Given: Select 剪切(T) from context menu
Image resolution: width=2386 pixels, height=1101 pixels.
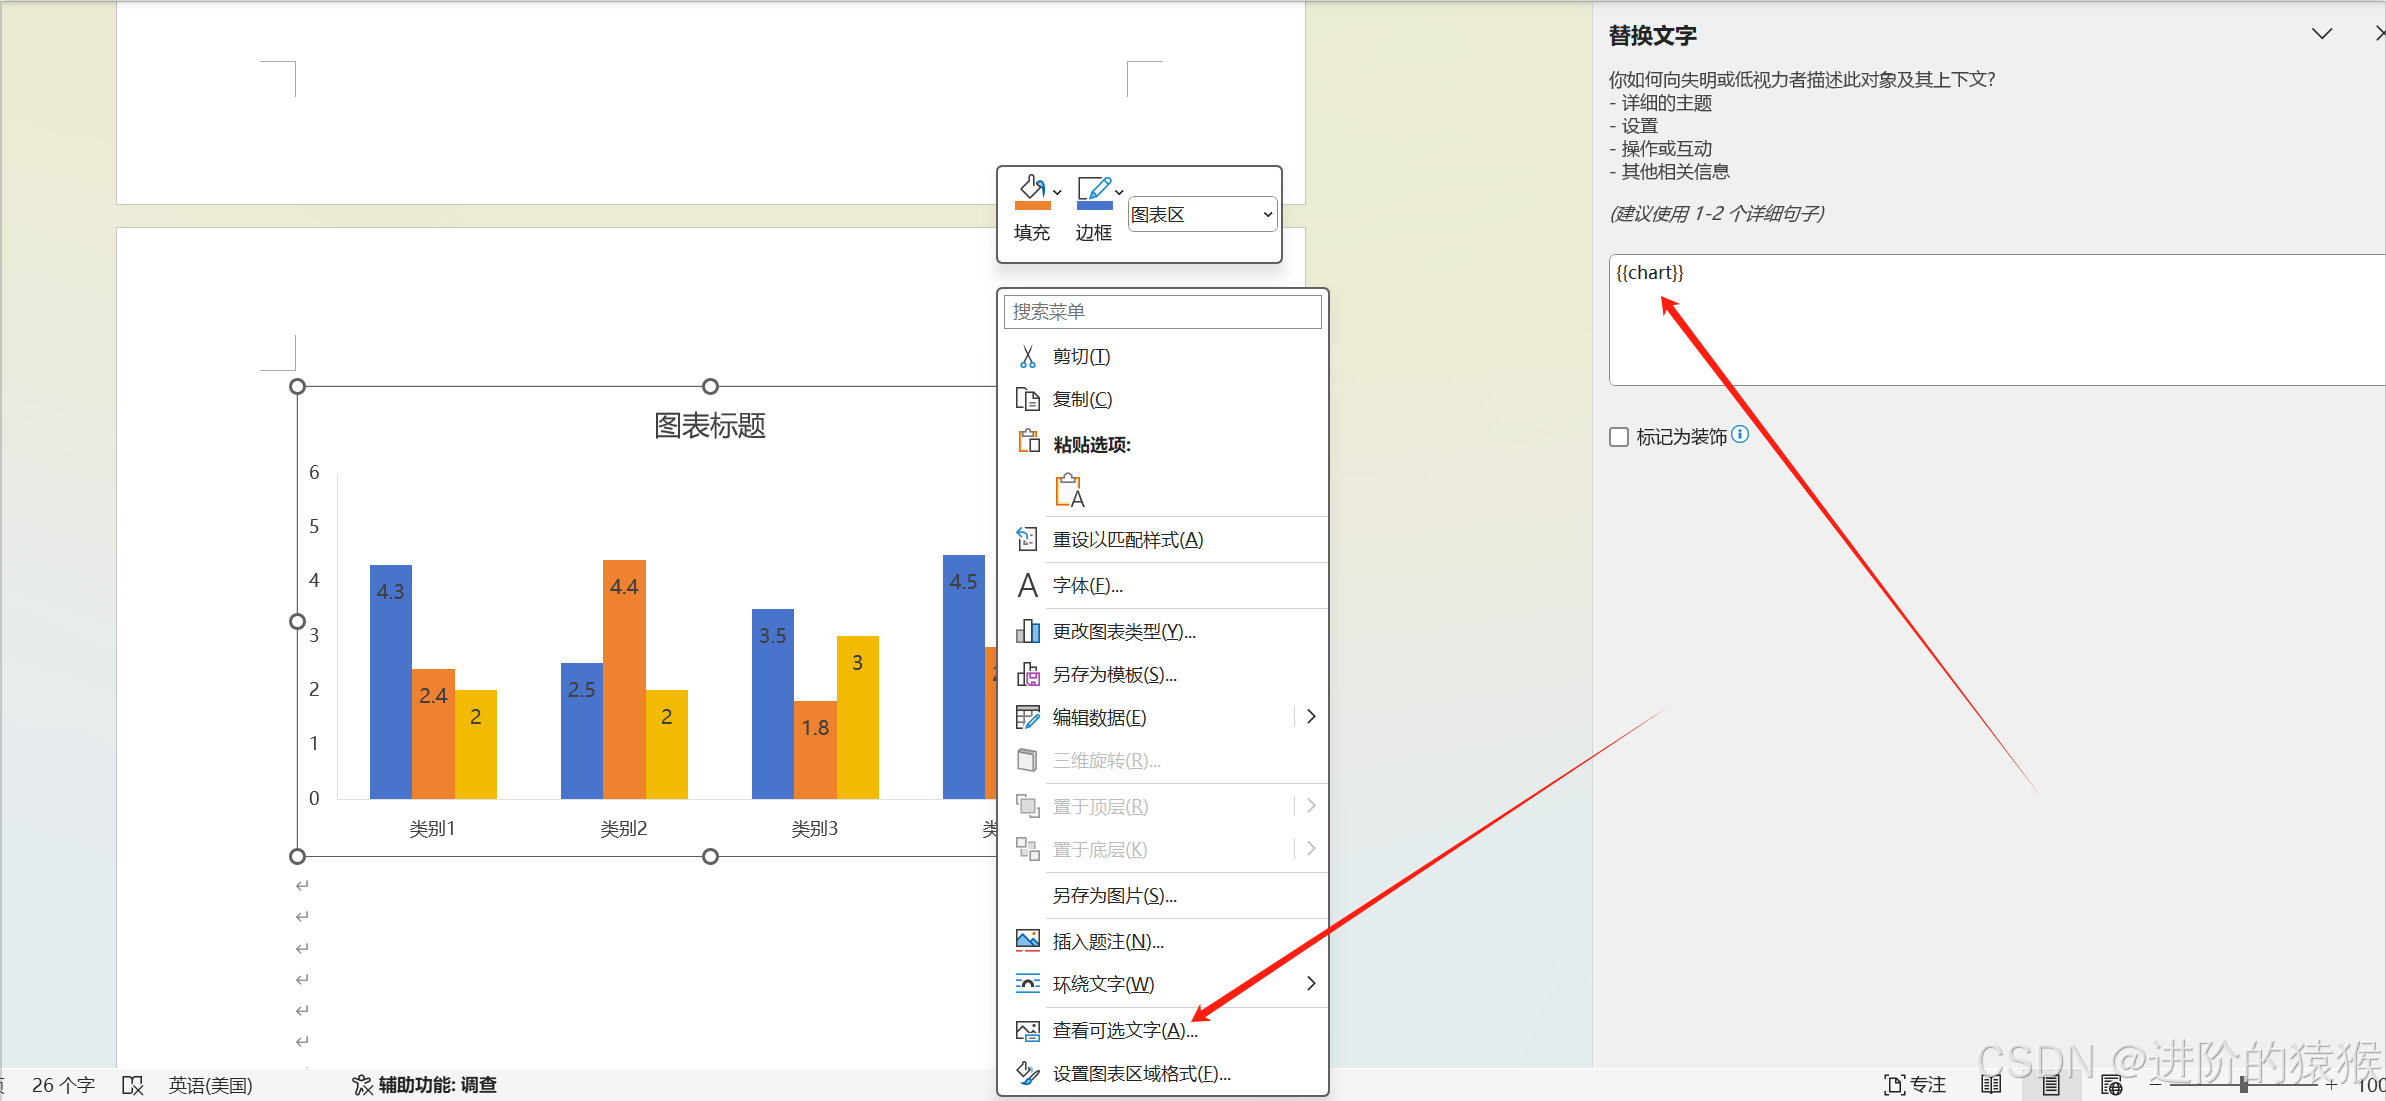Looking at the screenshot, I should point(1164,357).
